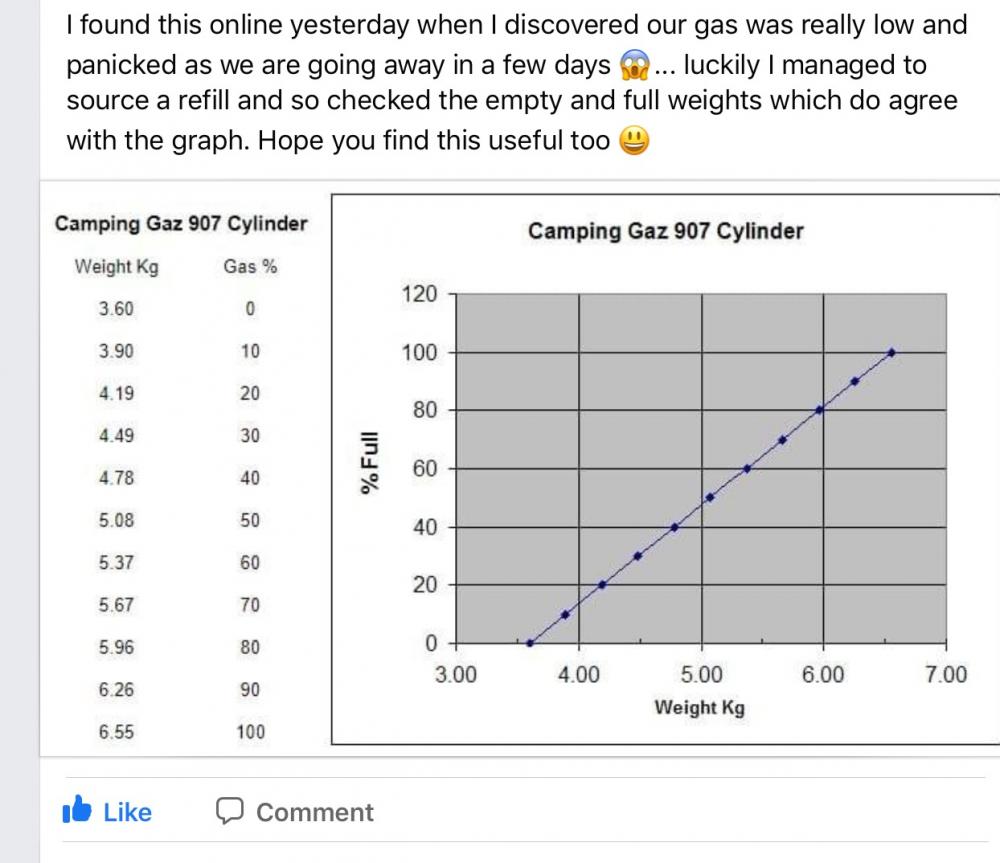Click the 0% data point on graph
The height and width of the screenshot is (863, 1000).
pos(530,643)
